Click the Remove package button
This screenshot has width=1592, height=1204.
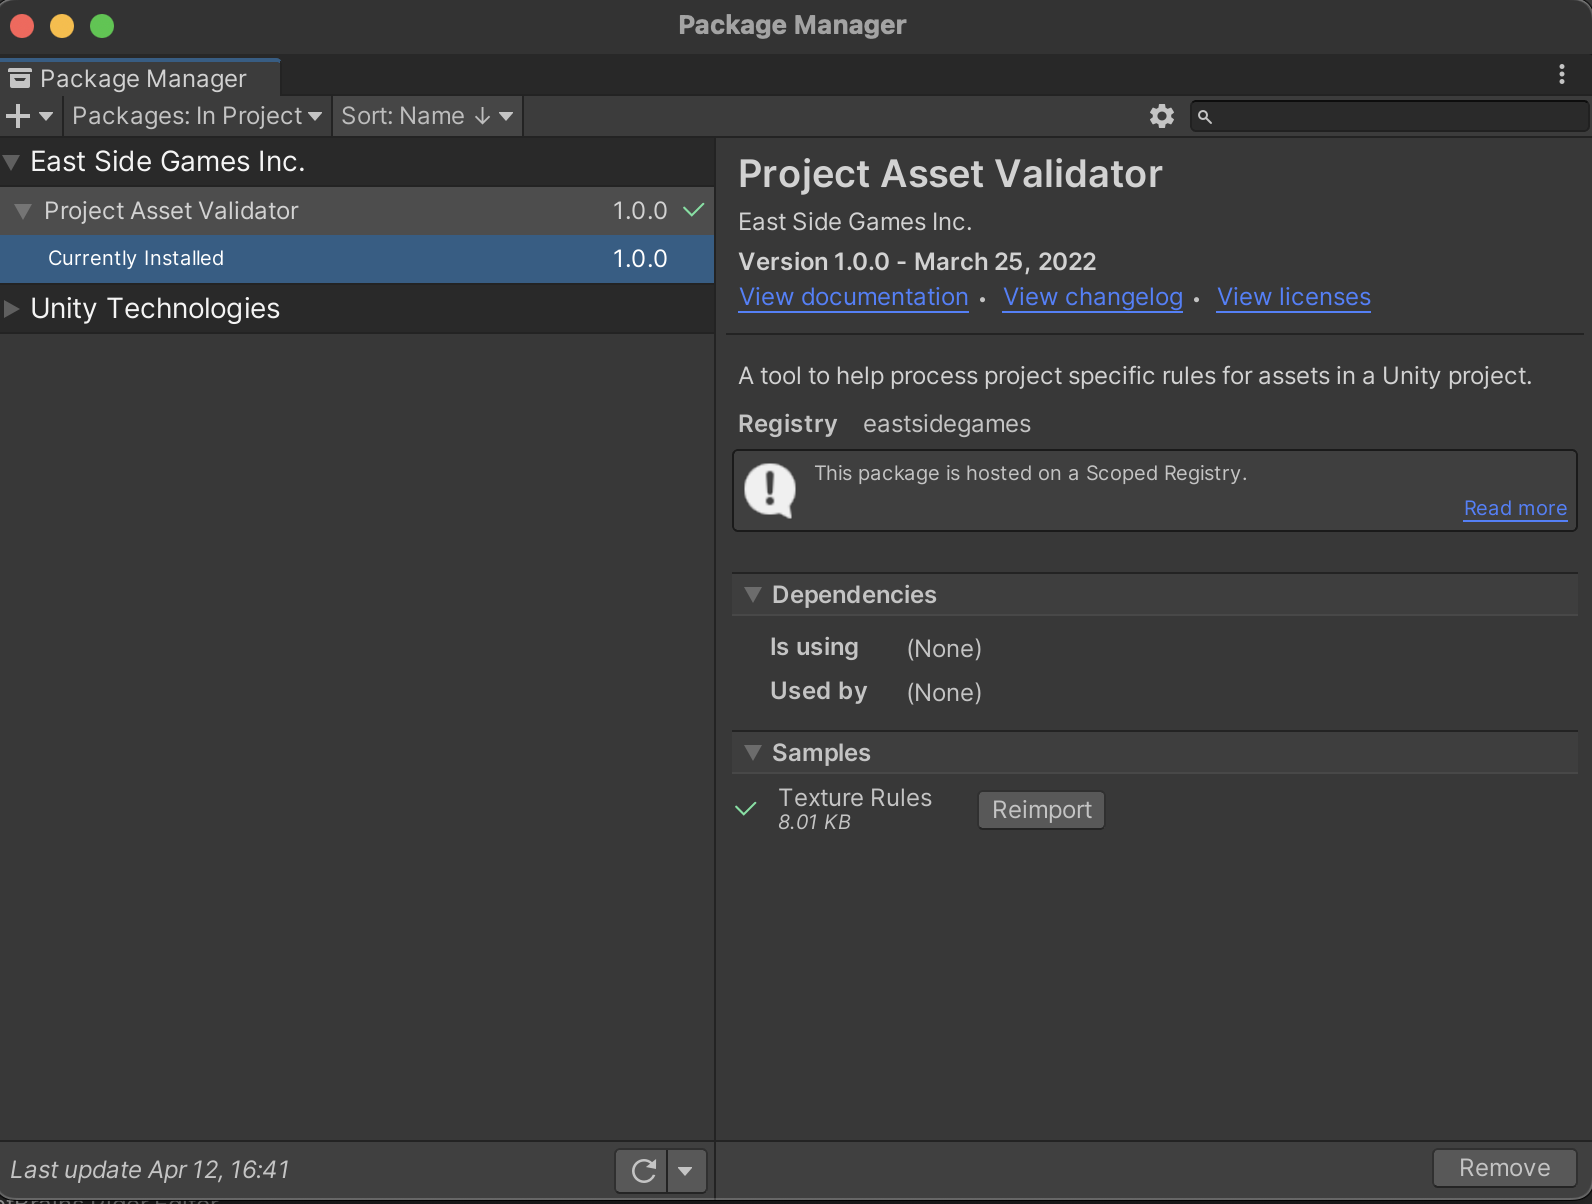click(x=1504, y=1168)
